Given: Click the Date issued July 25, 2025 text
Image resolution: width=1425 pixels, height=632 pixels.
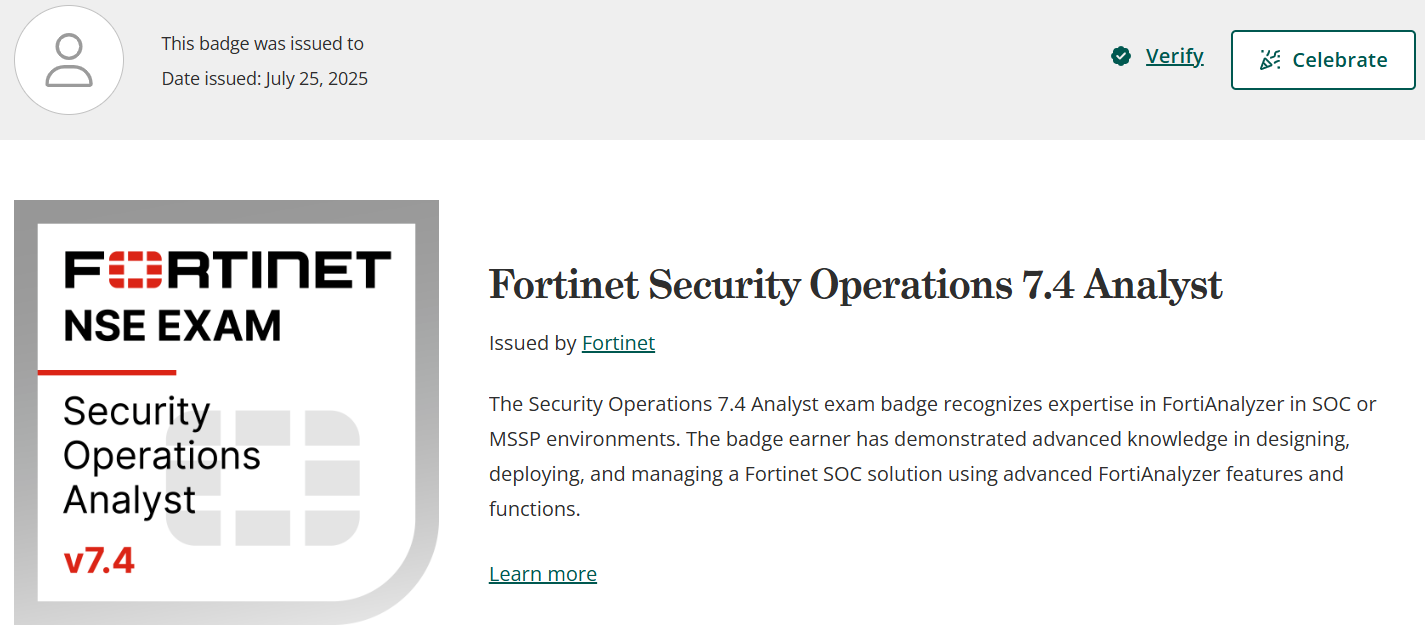Looking at the screenshot, I should 265,79.
